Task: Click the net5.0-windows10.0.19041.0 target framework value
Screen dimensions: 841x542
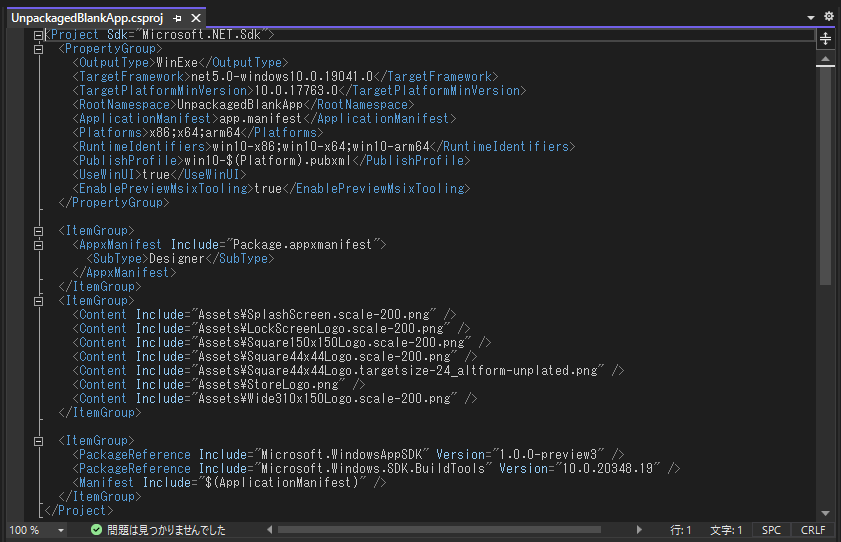Action: (282, 77)
